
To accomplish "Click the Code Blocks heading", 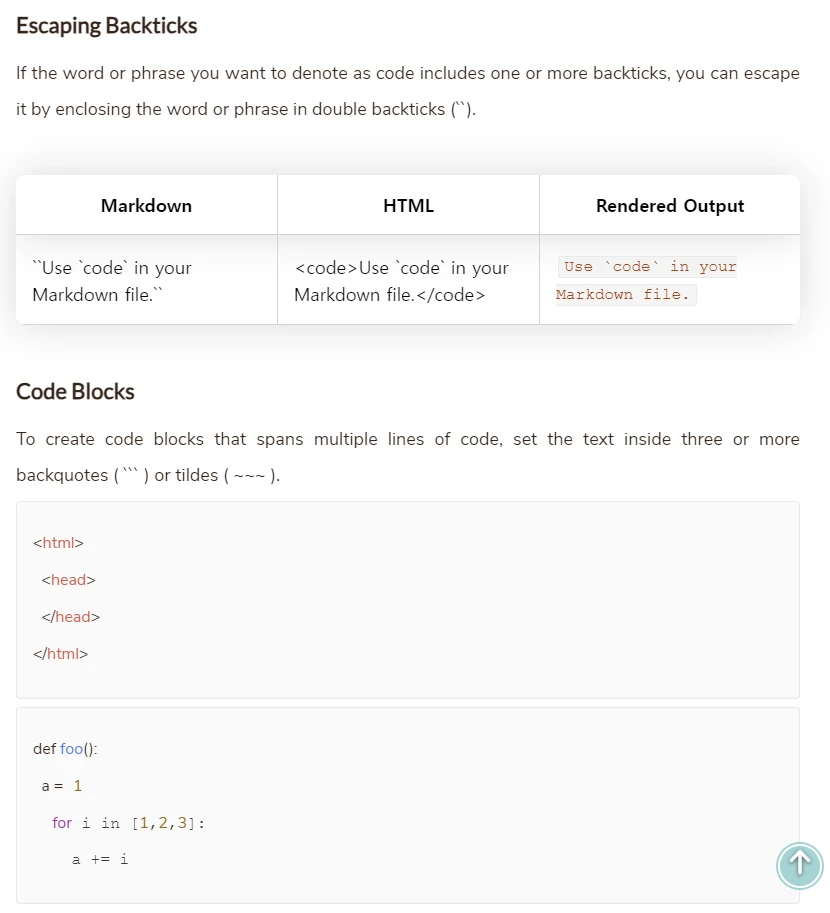I will (x=75, y=391).
